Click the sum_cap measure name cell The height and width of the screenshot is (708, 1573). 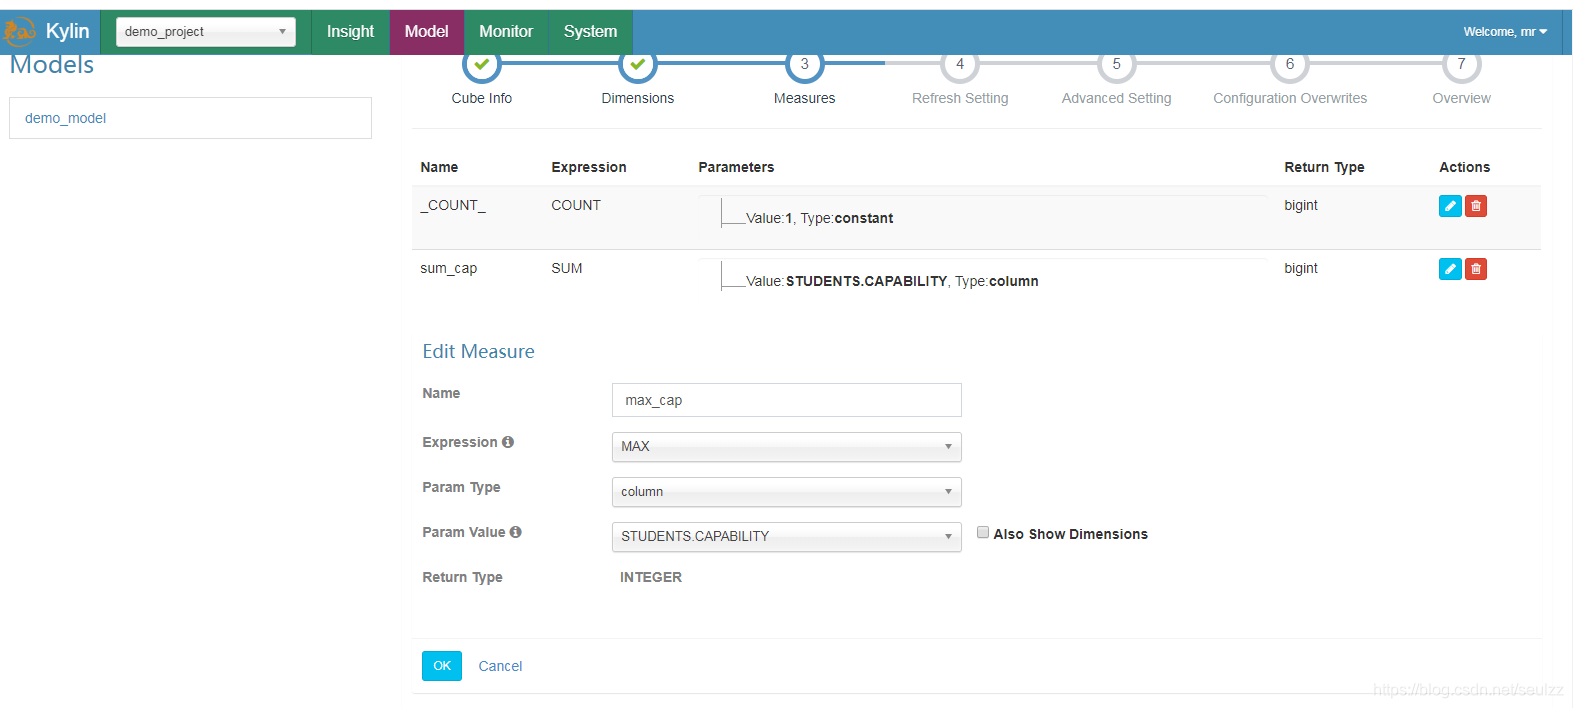click(449, 268)
